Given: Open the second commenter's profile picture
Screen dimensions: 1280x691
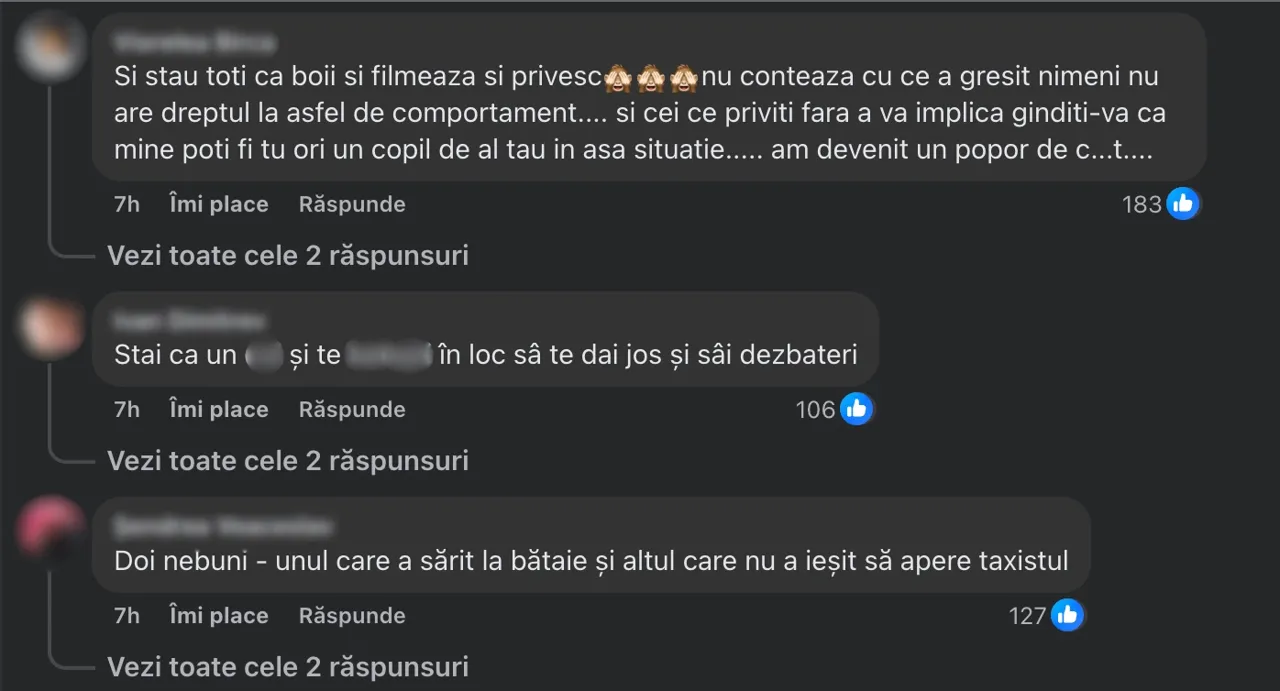Looking at the screenshot, I should click(51, 326).
